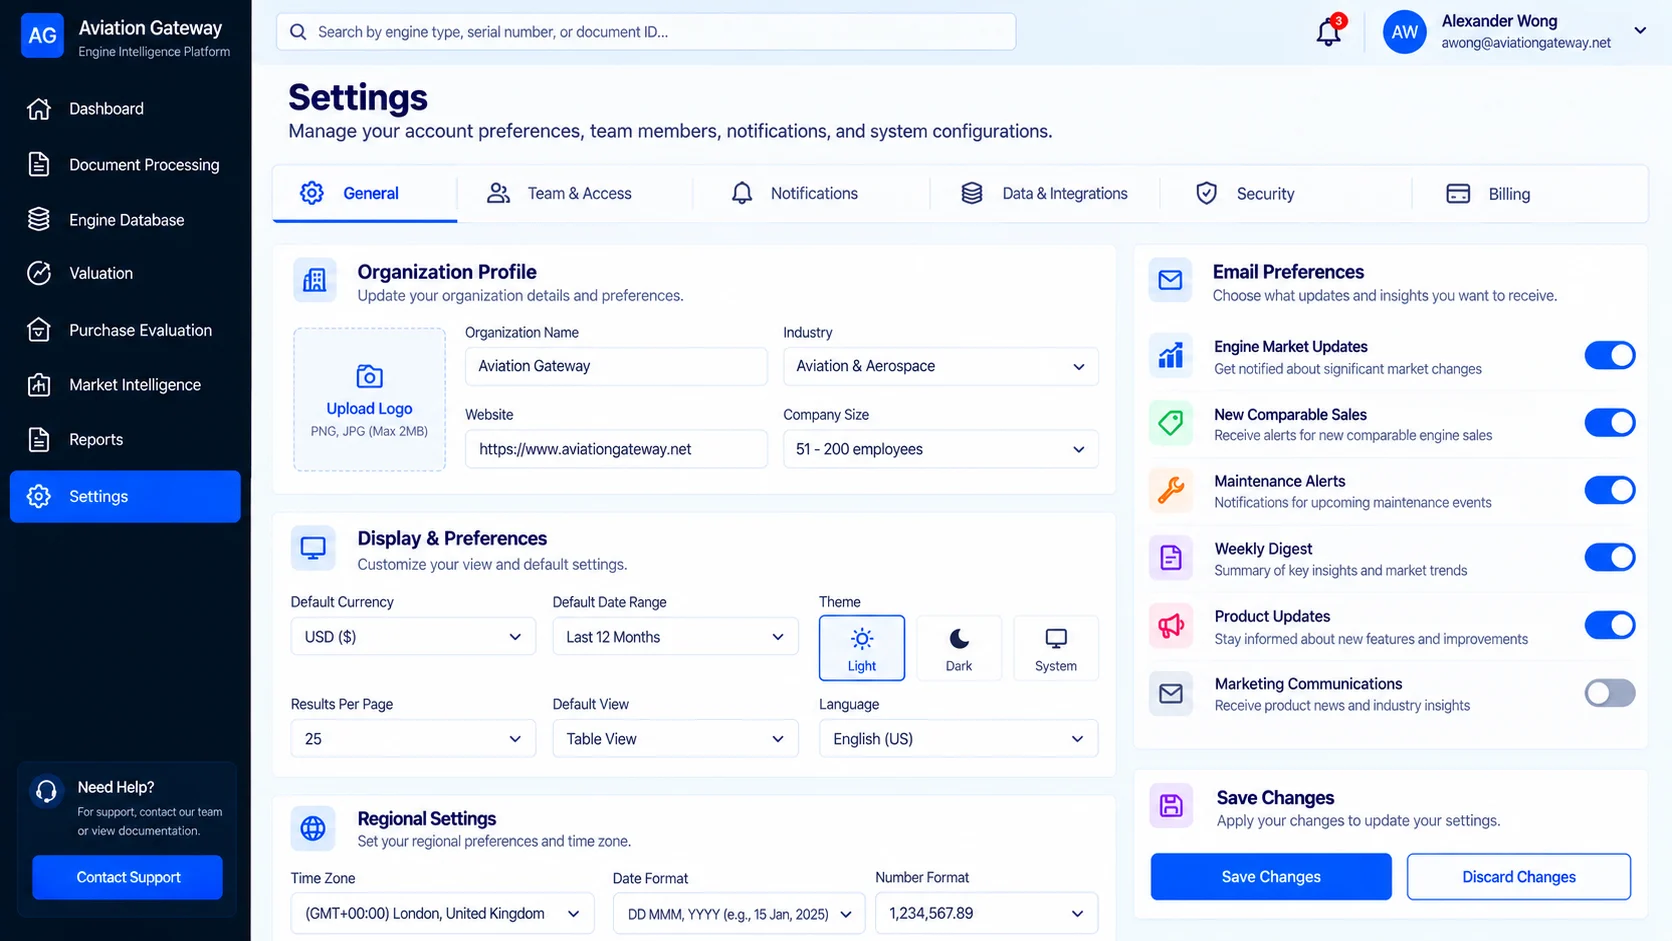This screenshot has height=941, width=1672.
Task: Expand the Company Size dropdown
Action: tap(940, 449)
